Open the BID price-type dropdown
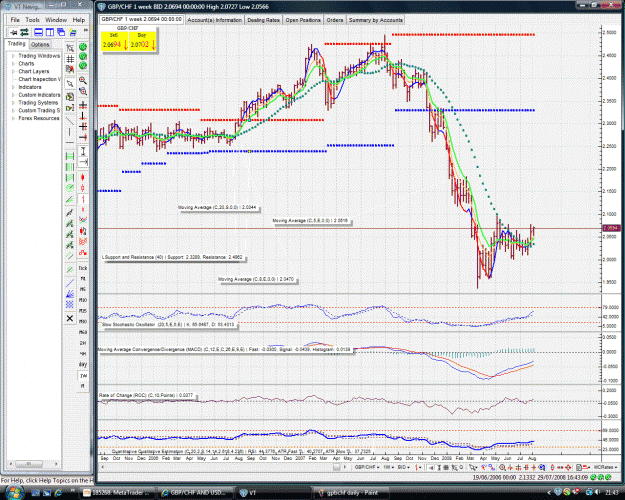The image size is (625, 500). point(404,467)
